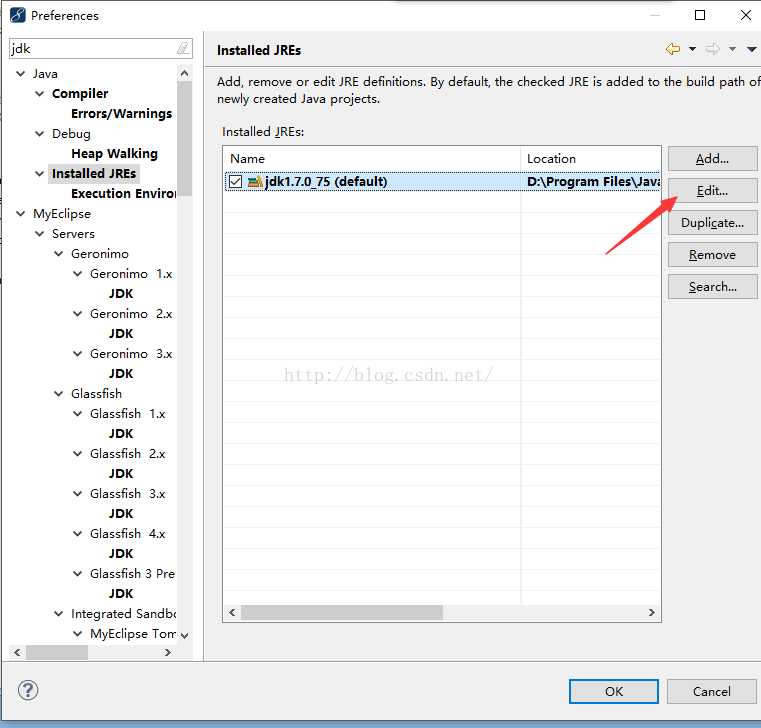Click the back navigation arrow icon

(673, 49)
